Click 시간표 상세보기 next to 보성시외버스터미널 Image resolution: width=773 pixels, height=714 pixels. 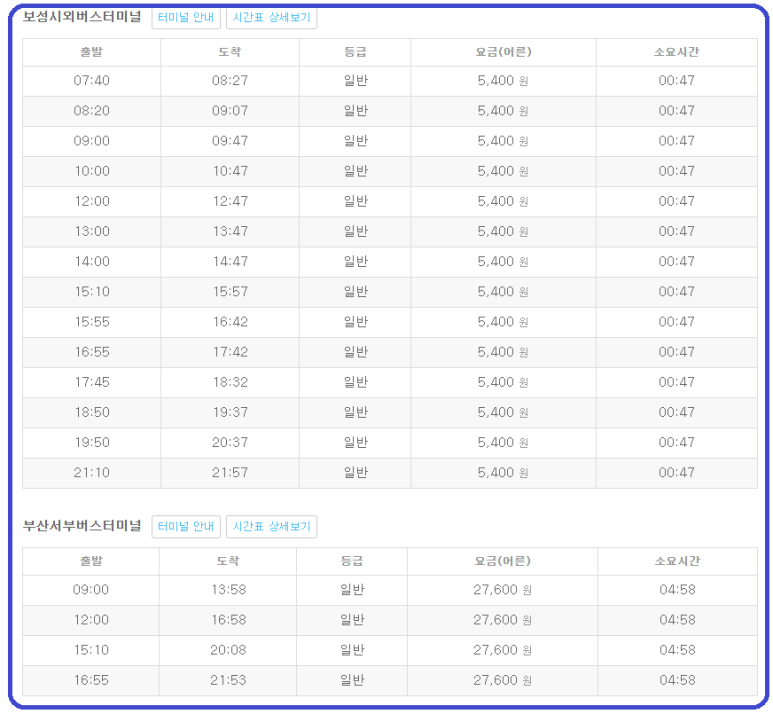[272, 18]
